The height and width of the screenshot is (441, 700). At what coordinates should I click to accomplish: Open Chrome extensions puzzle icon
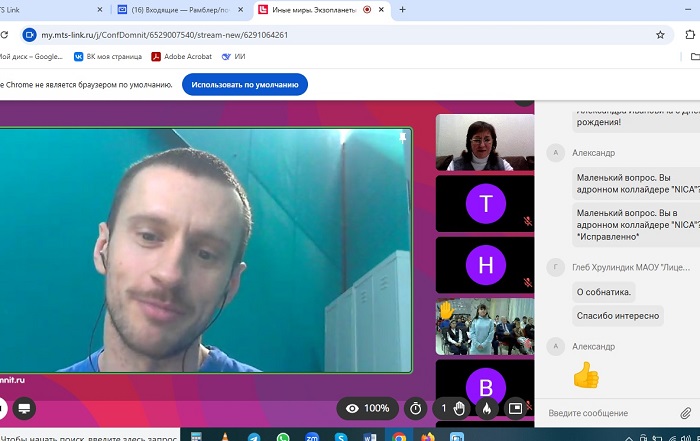point(692,34)
